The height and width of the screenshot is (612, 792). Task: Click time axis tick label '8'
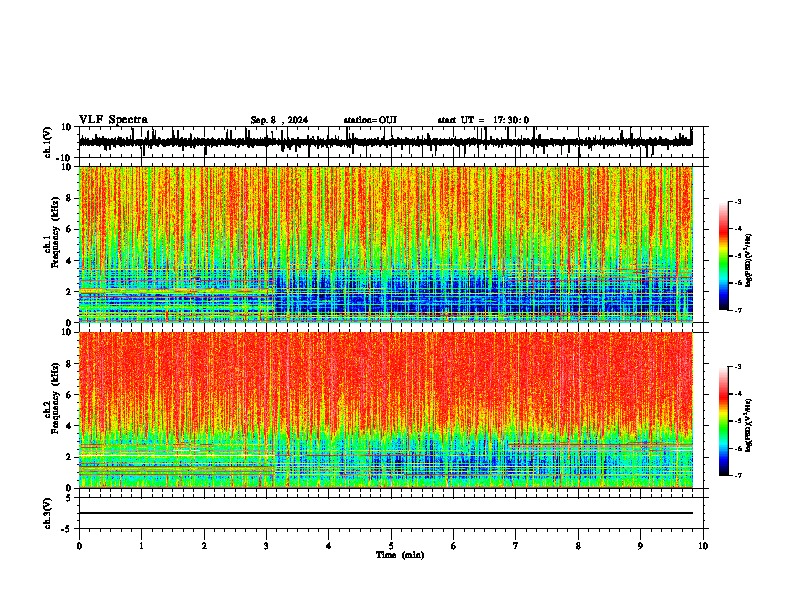(x=578, y=546)
